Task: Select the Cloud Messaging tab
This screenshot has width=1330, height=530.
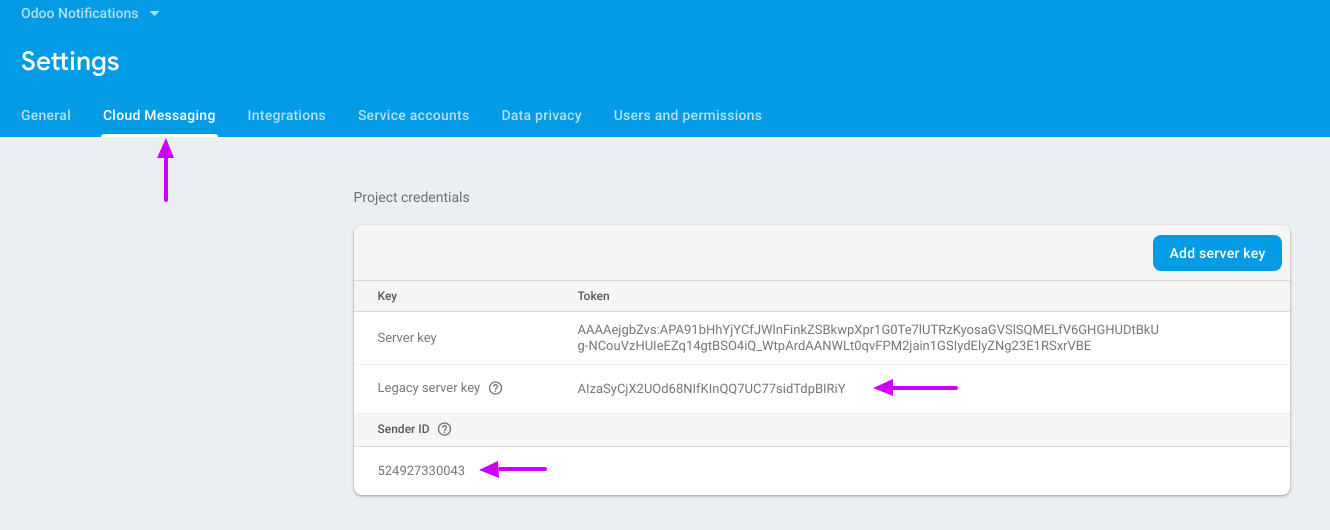Action: pos(159,115)
